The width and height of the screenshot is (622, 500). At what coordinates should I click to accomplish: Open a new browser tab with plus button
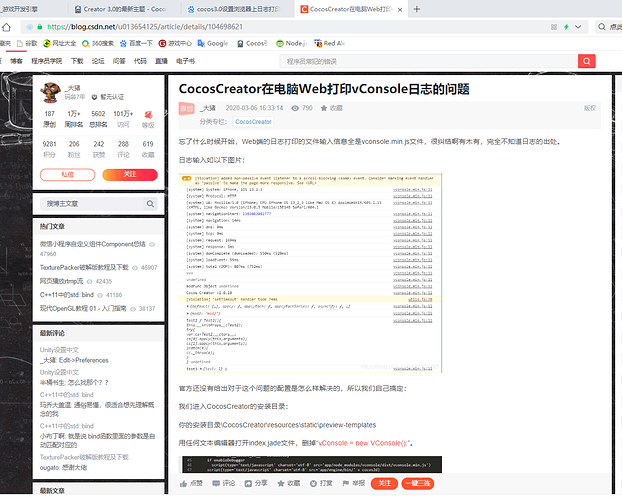(x=417, y=9)
